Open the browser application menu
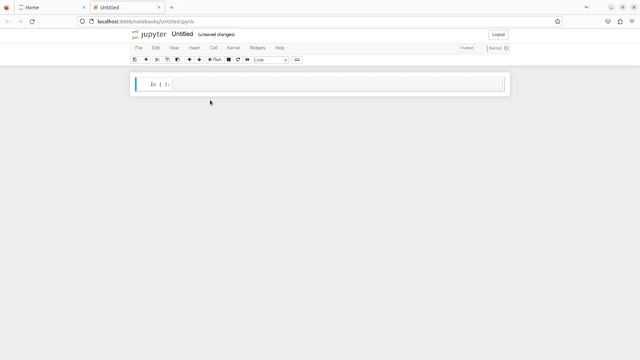640x360 pixels. click(632, 22)
